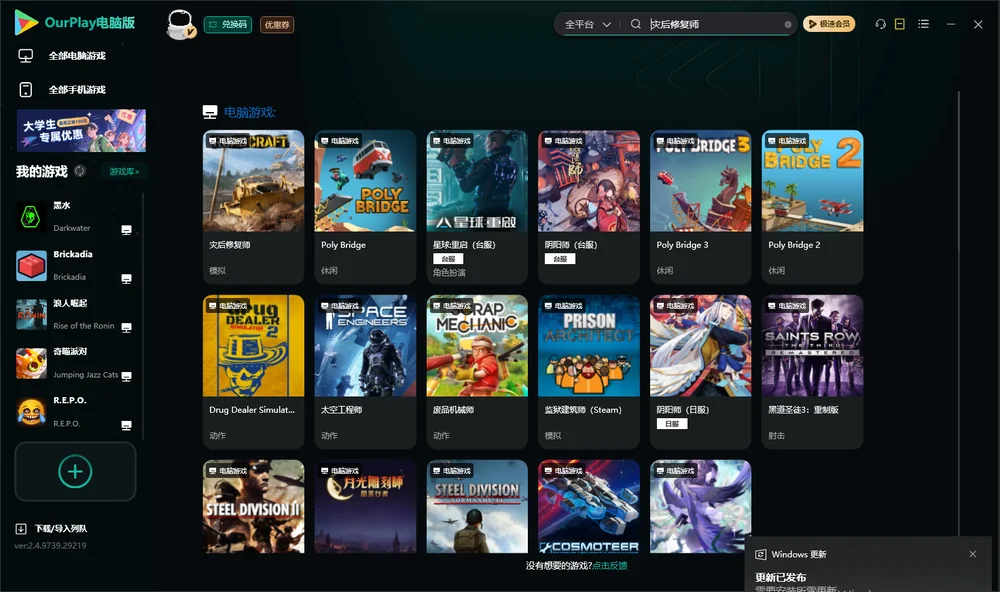Open the 监狱建筑师 (Steam) card
Viewport: 1000px width, 592px height.
589,371
